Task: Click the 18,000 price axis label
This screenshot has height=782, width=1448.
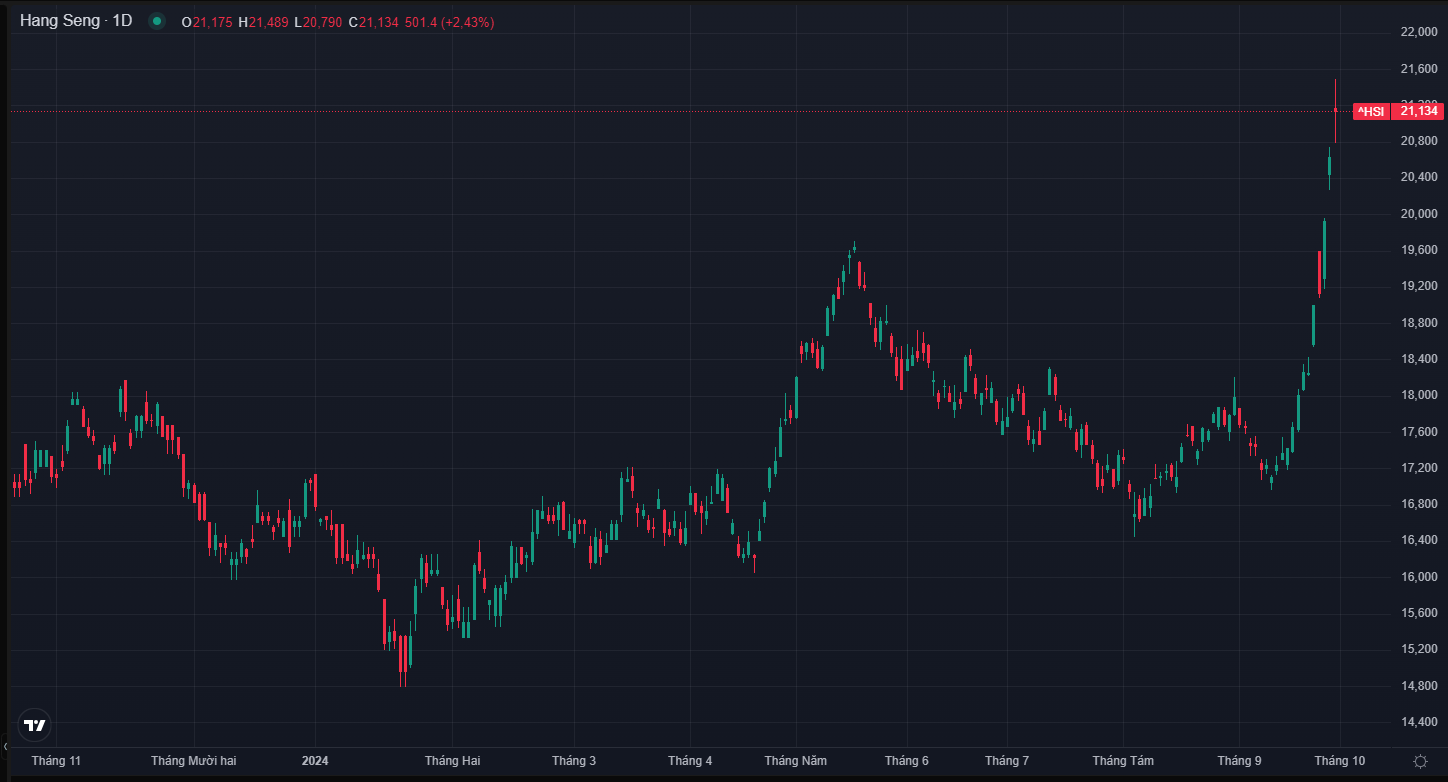Action: point(1419,395)
